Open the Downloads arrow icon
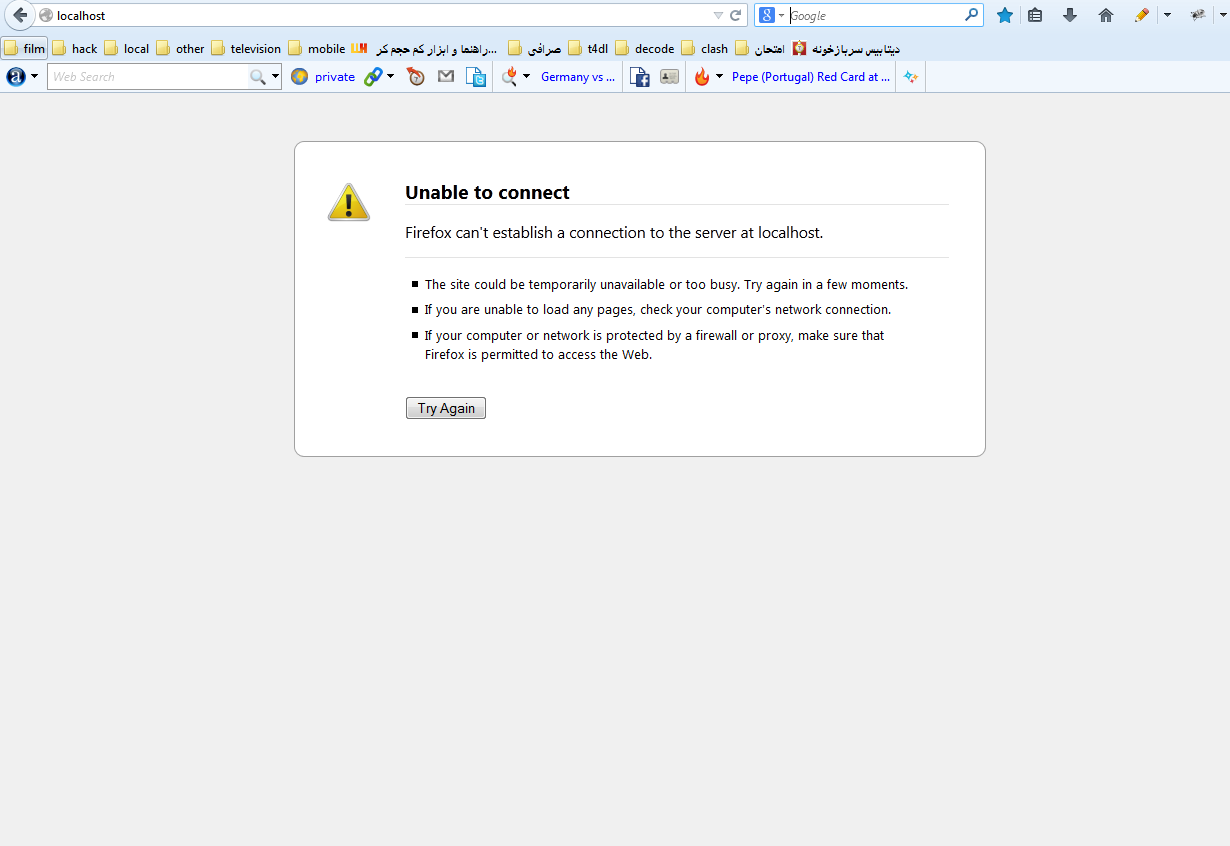 [x=1070, y=15]
